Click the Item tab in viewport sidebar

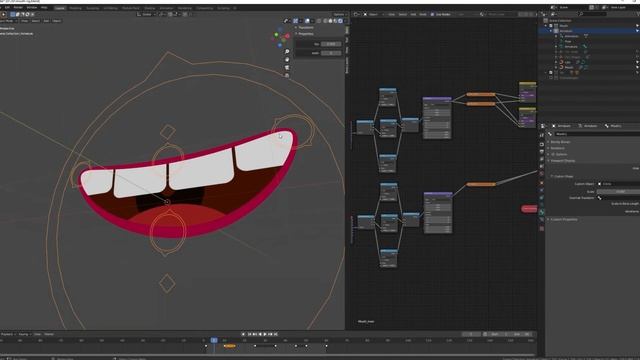tap(347, 30)
